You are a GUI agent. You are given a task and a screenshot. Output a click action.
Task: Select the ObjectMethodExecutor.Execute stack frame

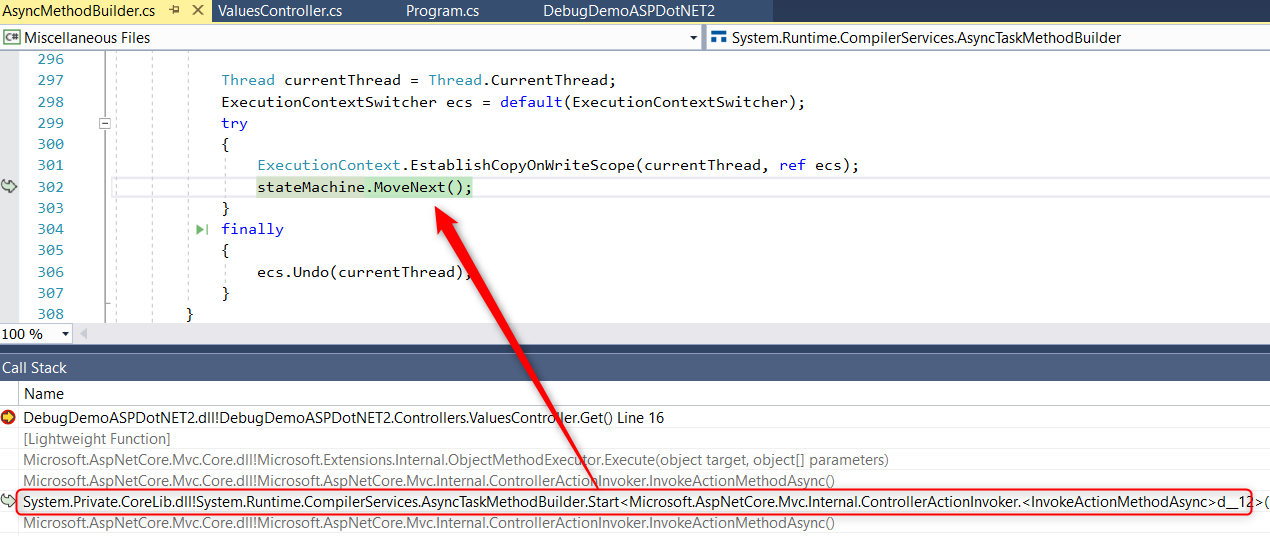[x=455, y=460]
